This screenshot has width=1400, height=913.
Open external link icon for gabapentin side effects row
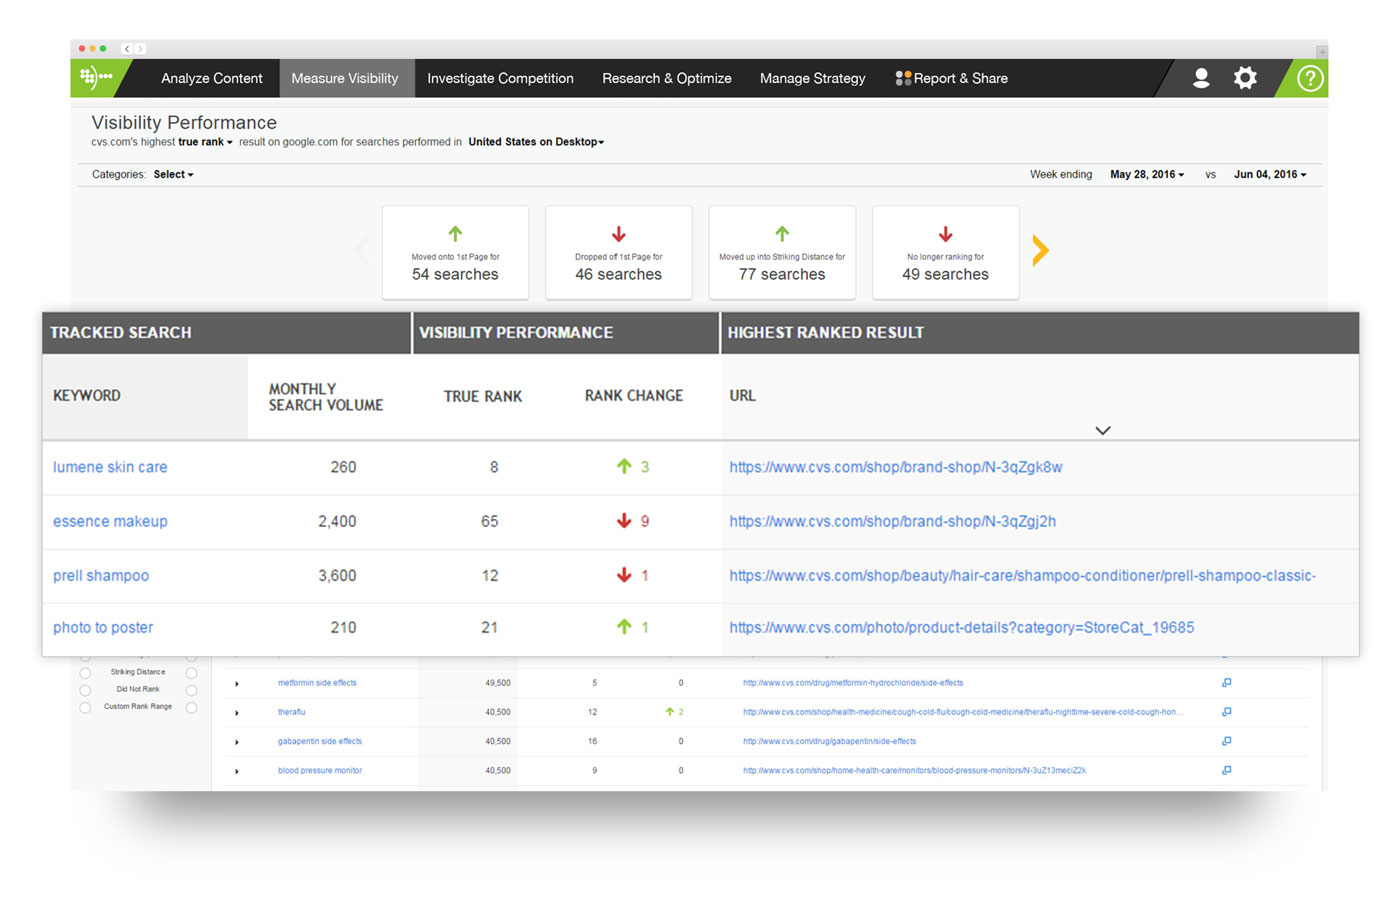click(x=1227, y=741)
